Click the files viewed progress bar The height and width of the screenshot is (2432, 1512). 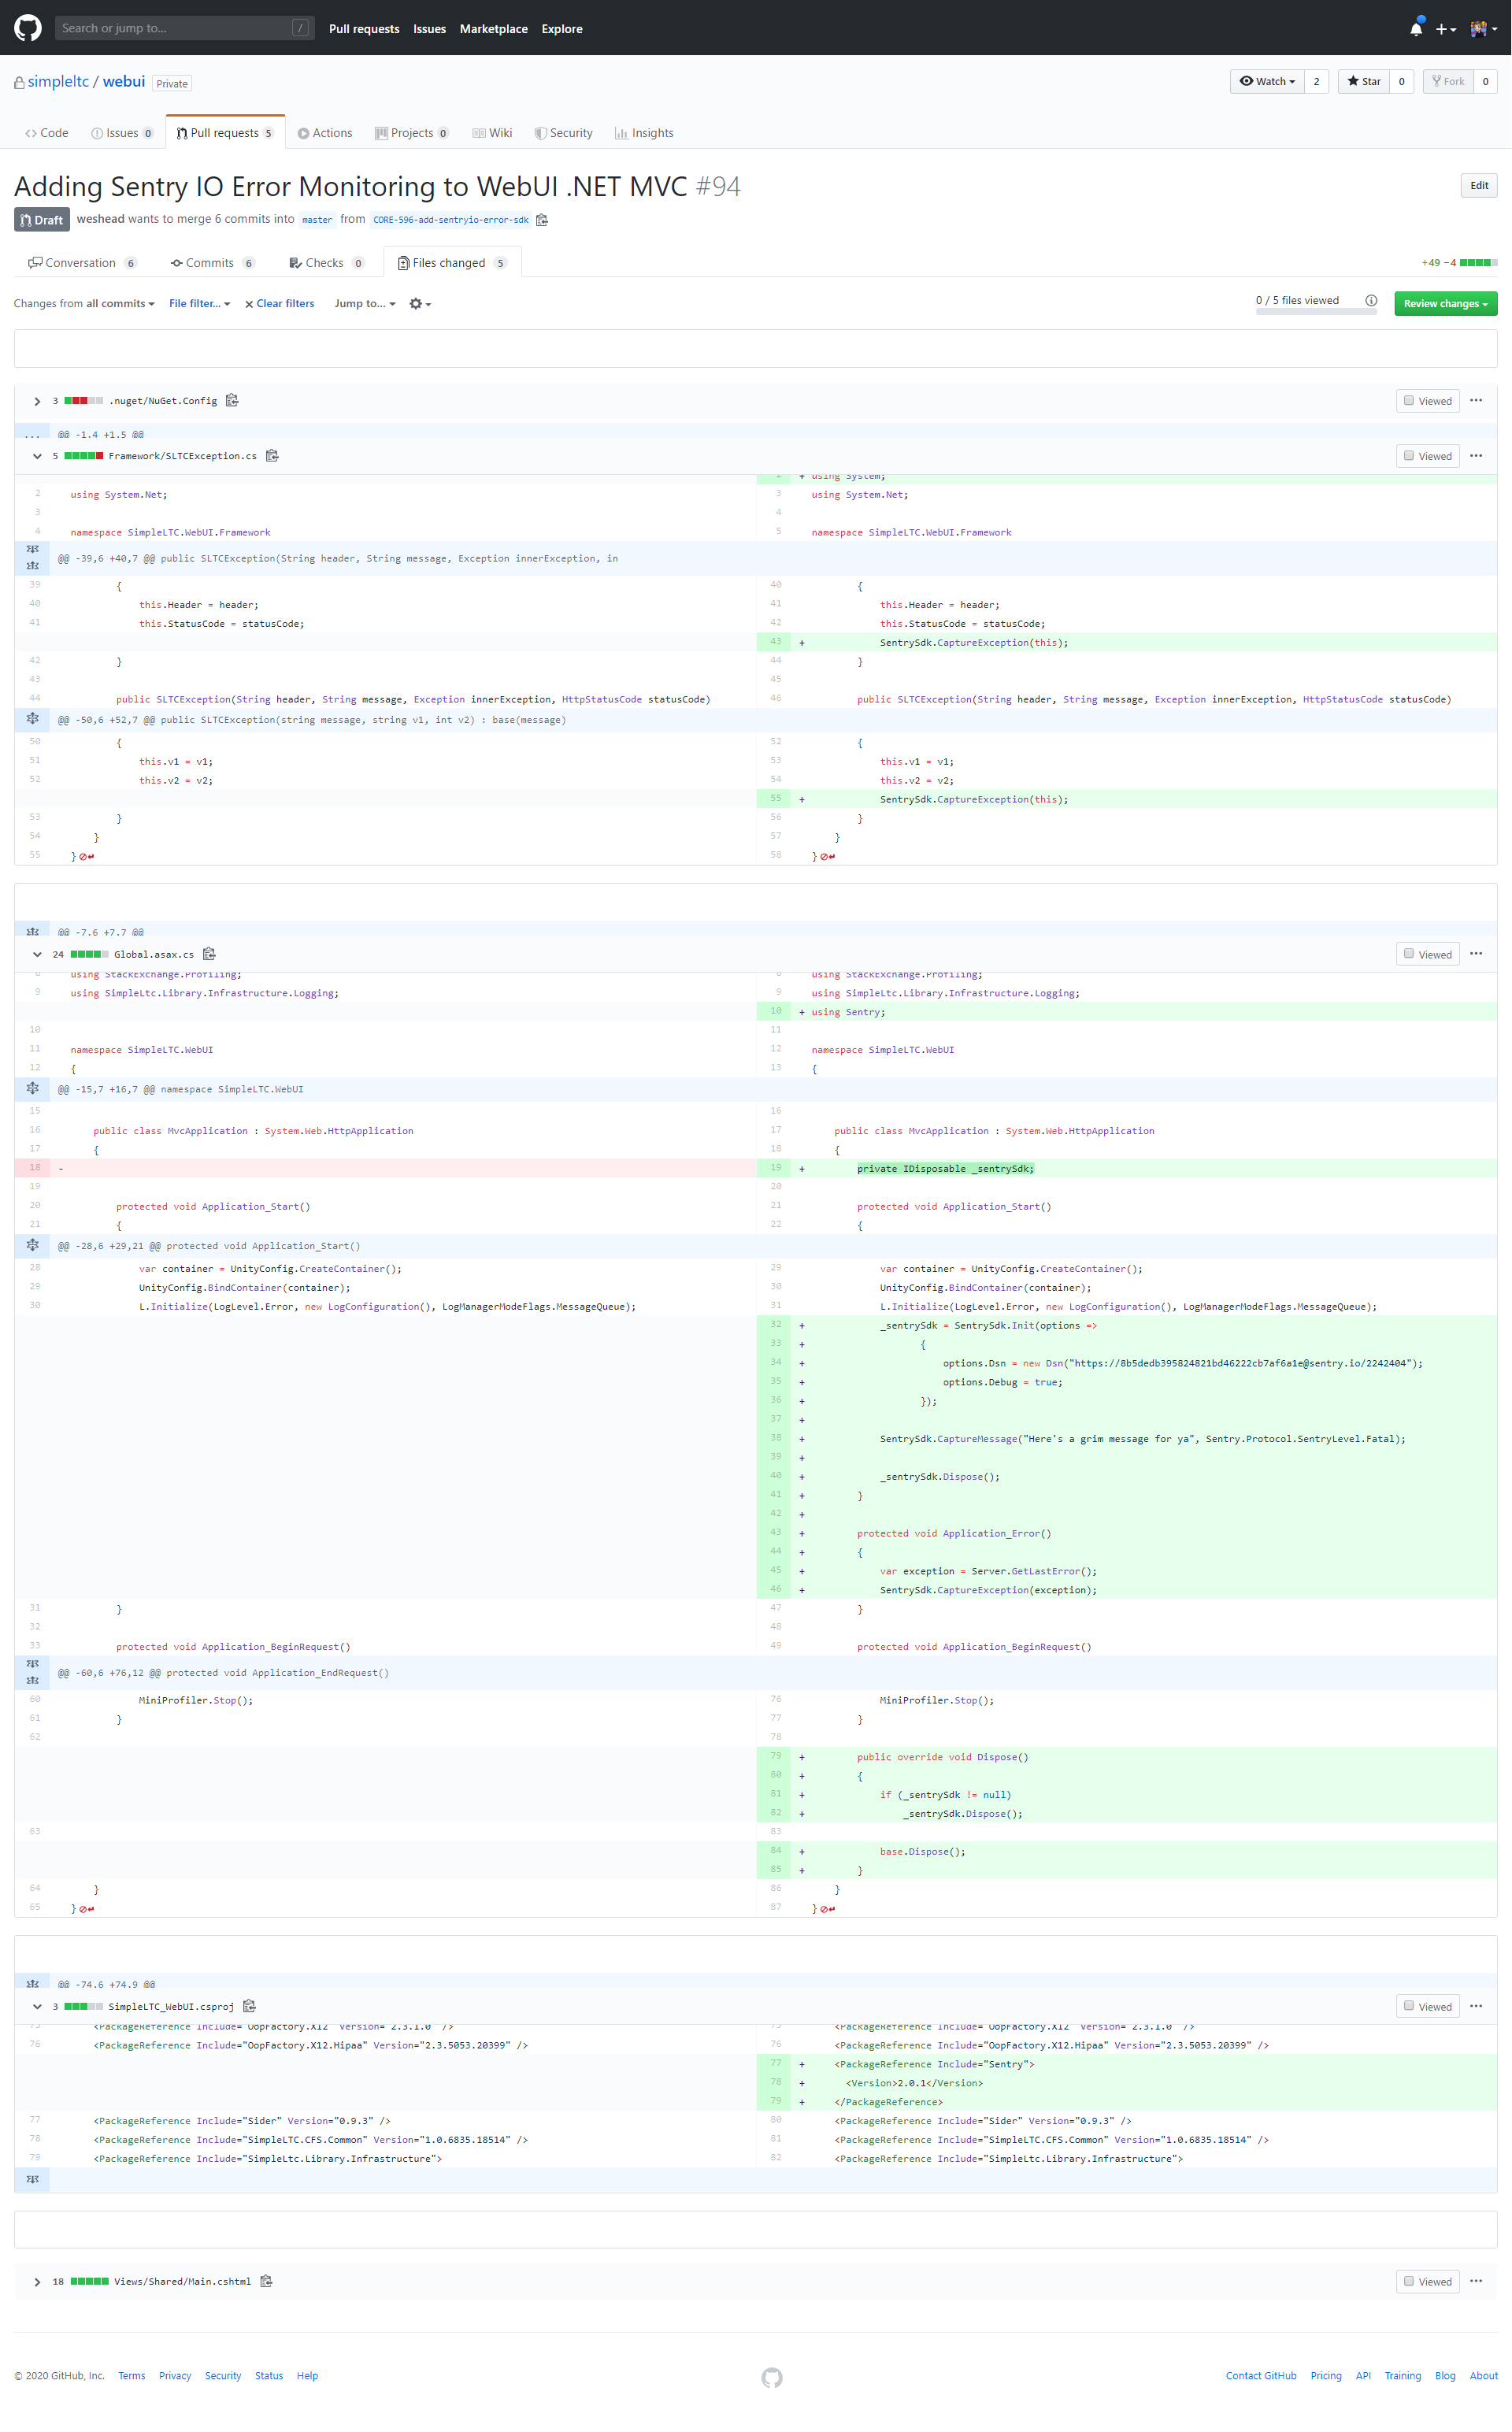1316,312
